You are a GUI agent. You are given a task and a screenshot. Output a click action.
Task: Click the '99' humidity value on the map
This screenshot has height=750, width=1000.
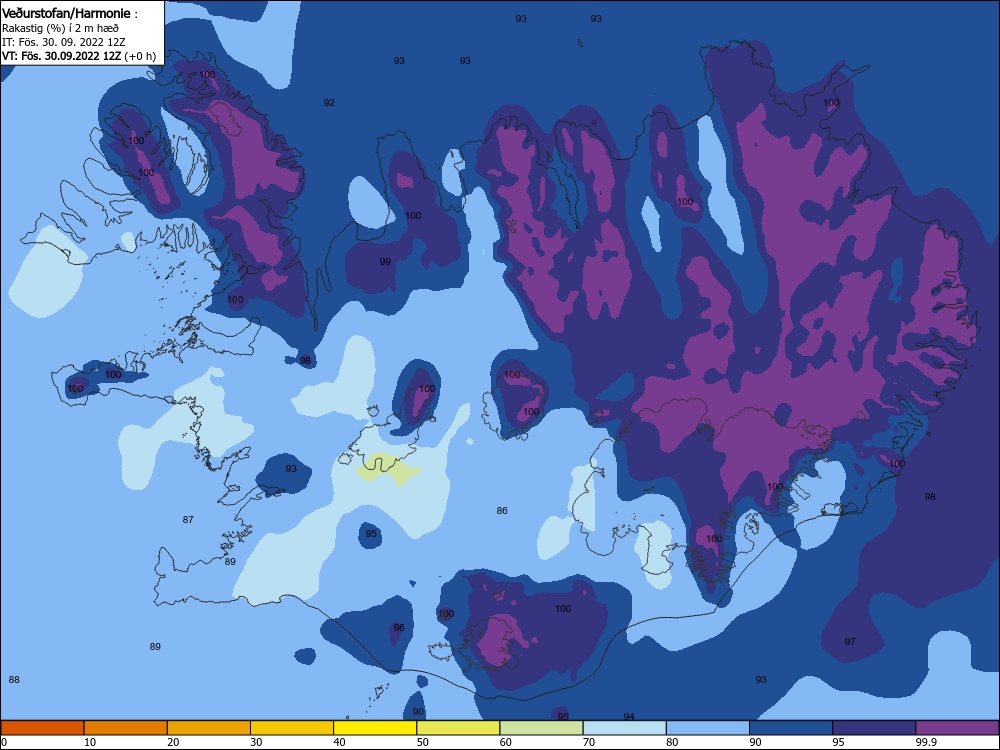click(x=385, y=261)
